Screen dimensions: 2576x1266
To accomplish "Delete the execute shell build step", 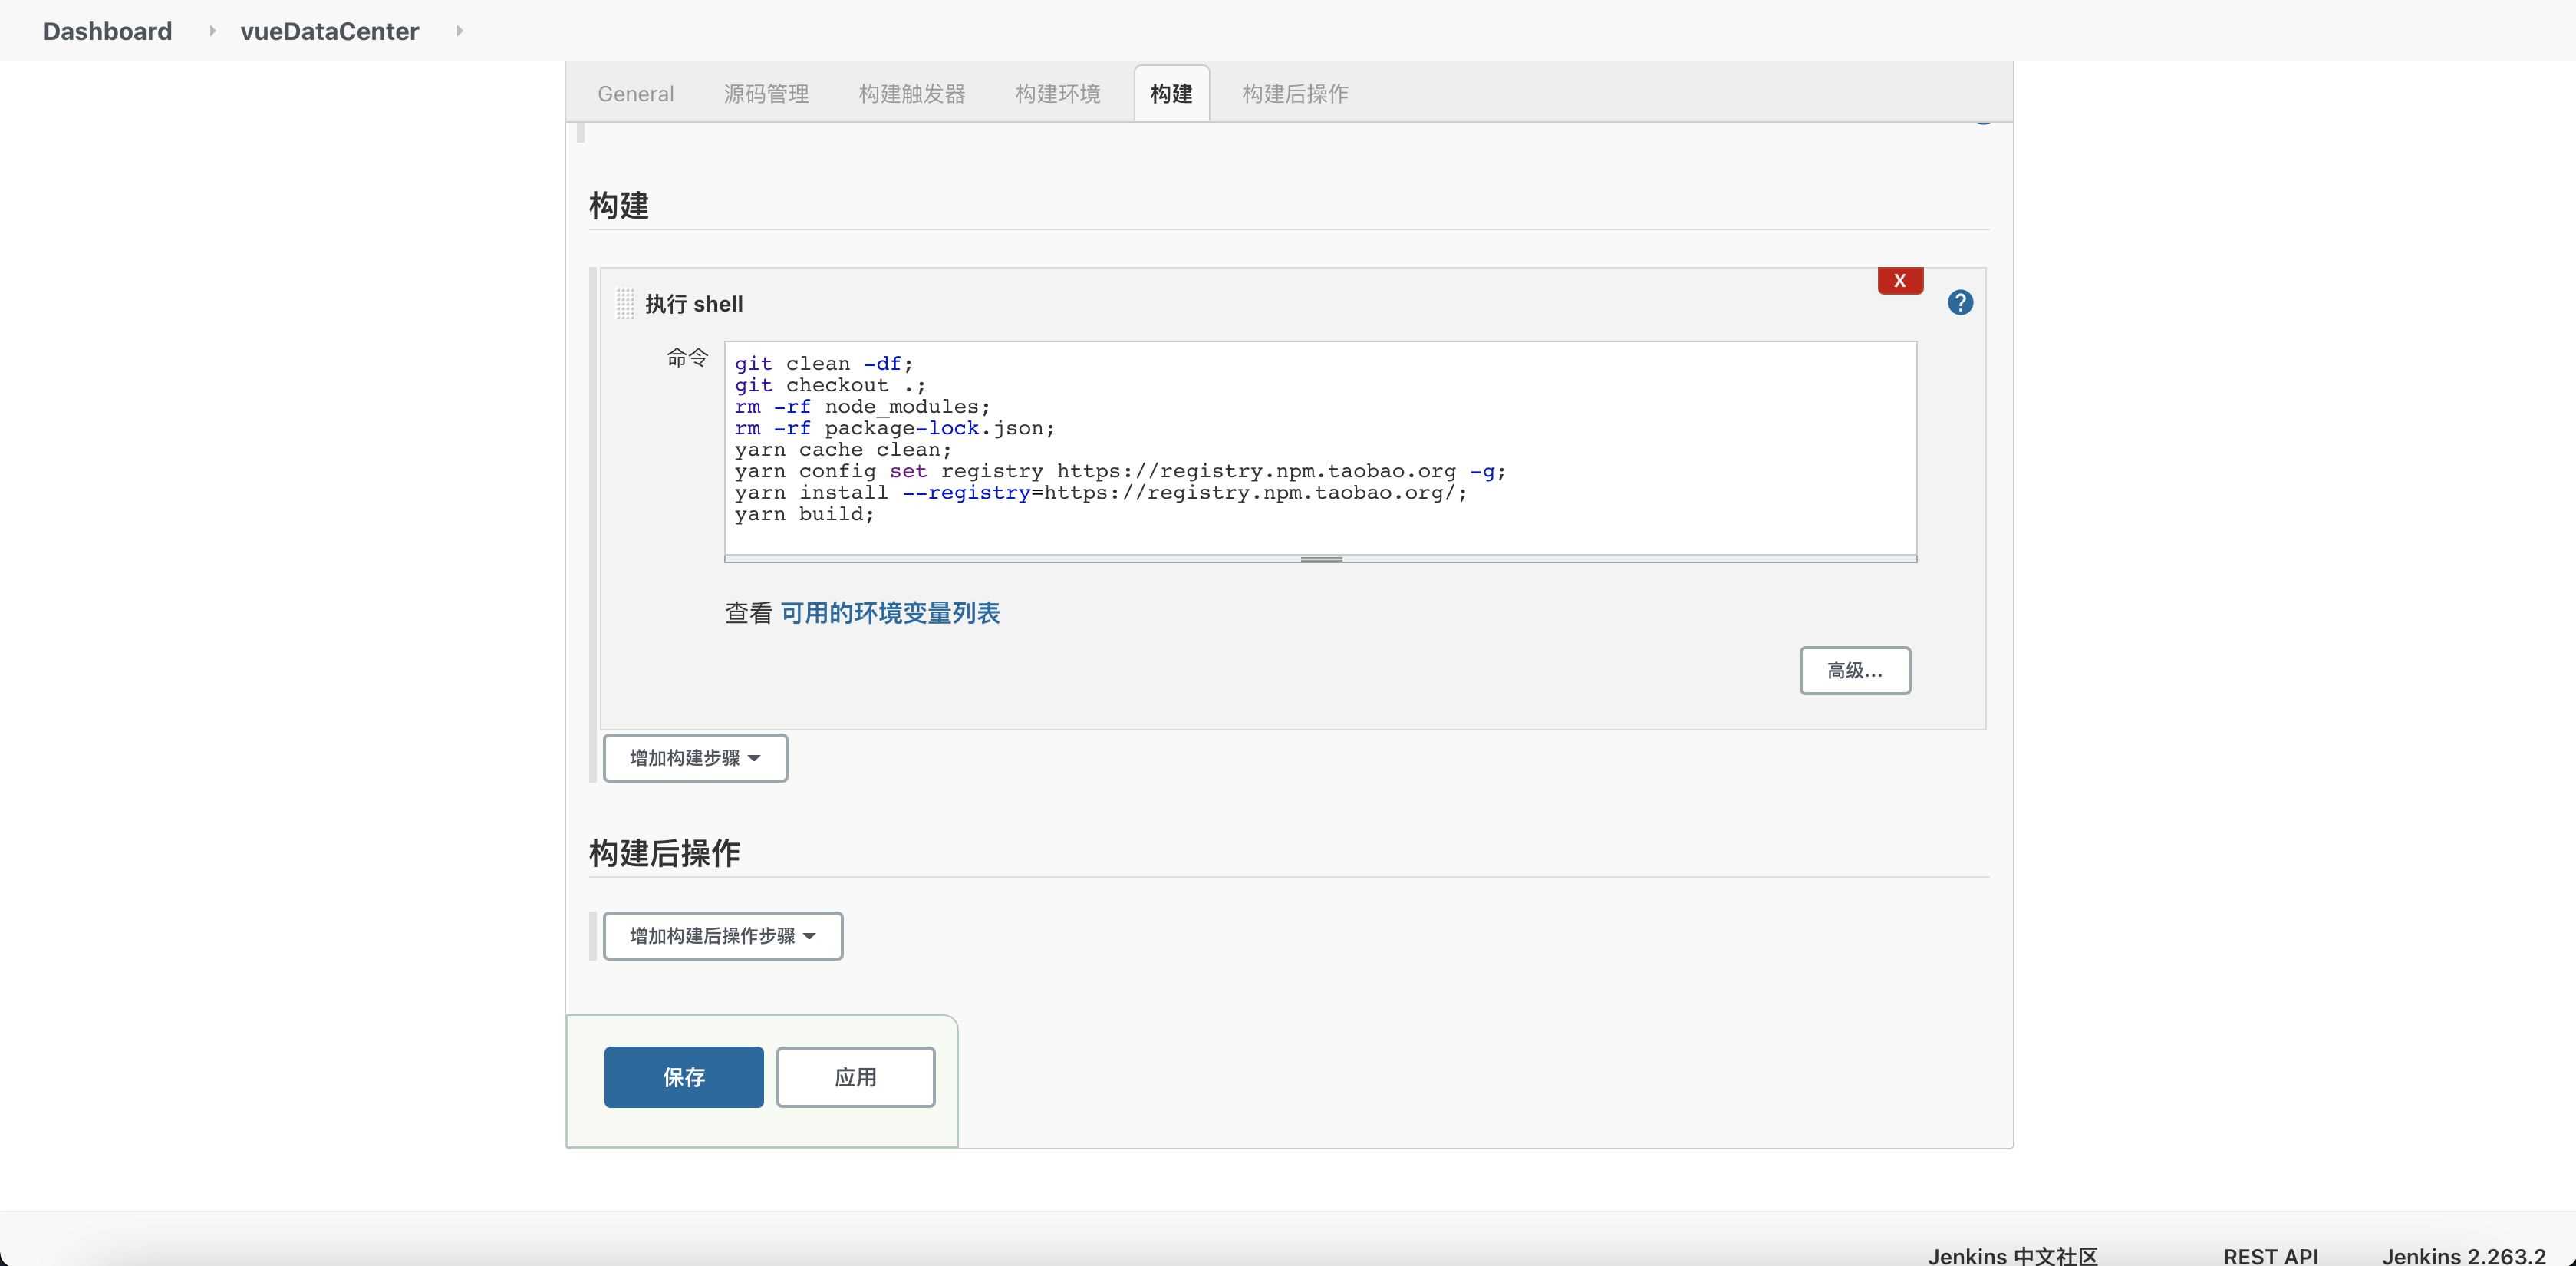I will [x=1900, y=281].
